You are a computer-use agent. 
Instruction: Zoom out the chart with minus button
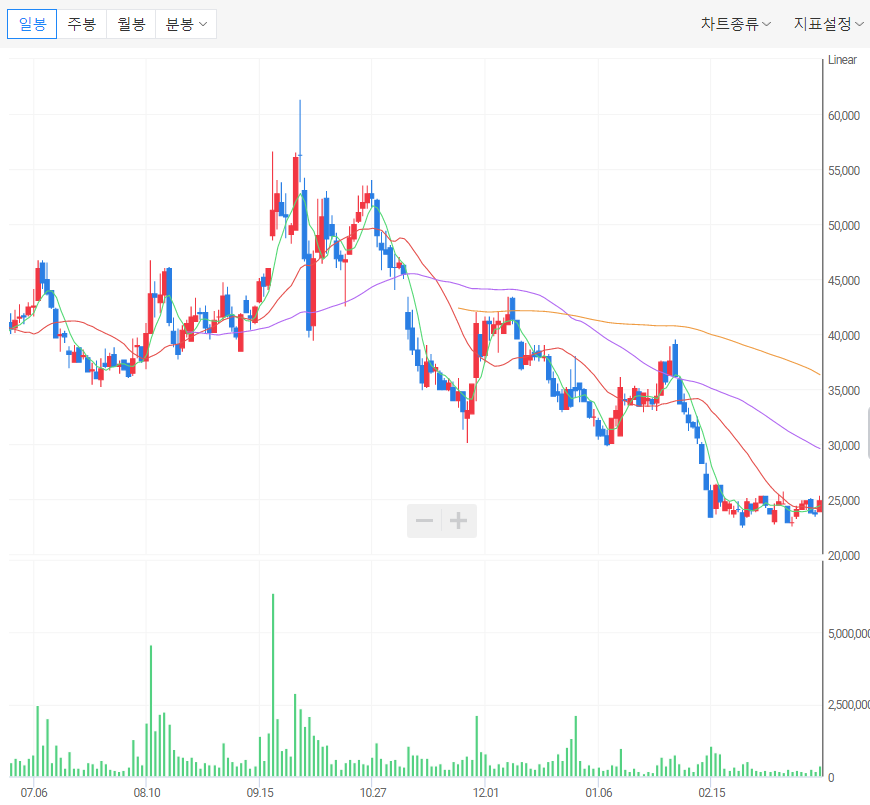[424, 520]
